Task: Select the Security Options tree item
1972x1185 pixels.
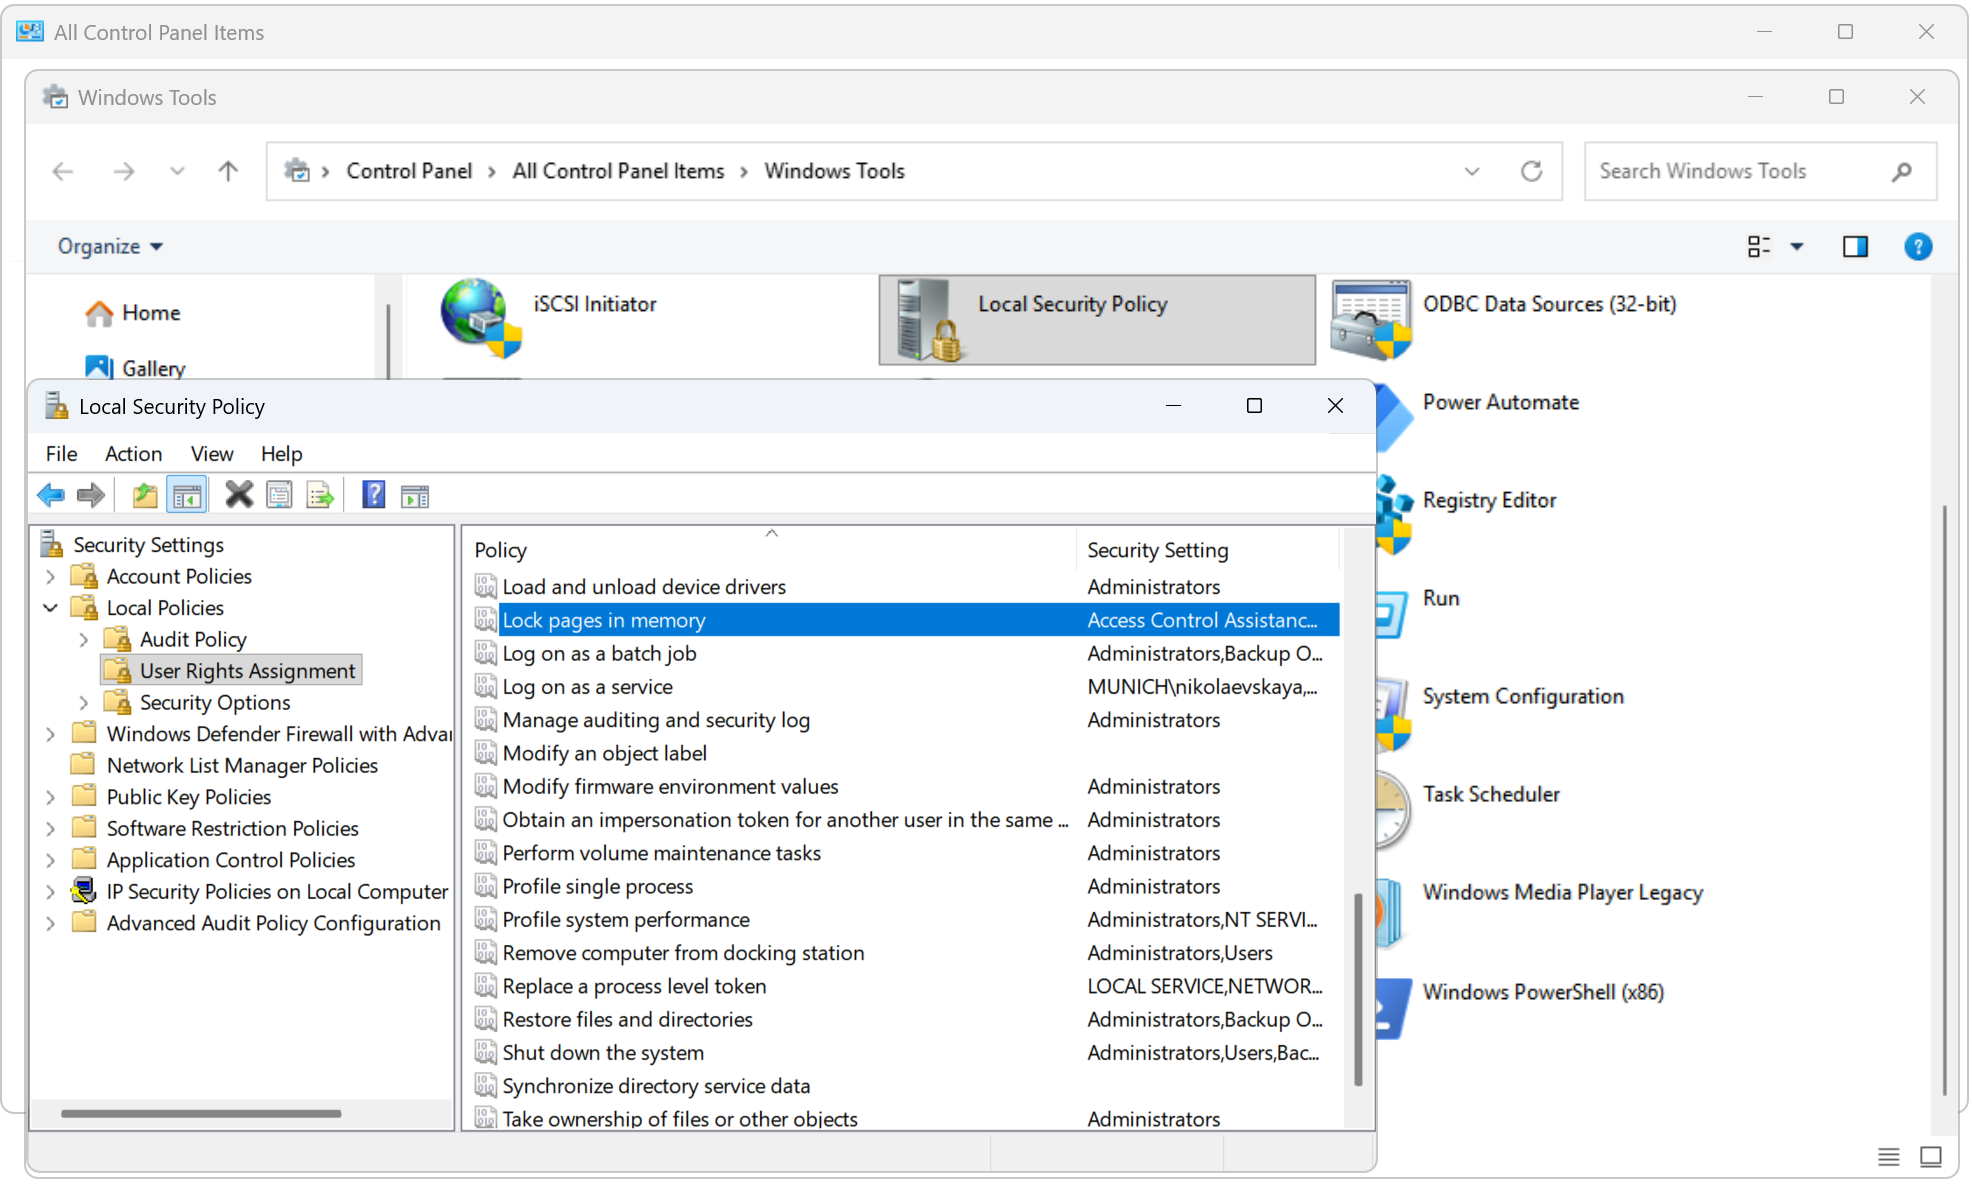Action: tap(214, 702)
